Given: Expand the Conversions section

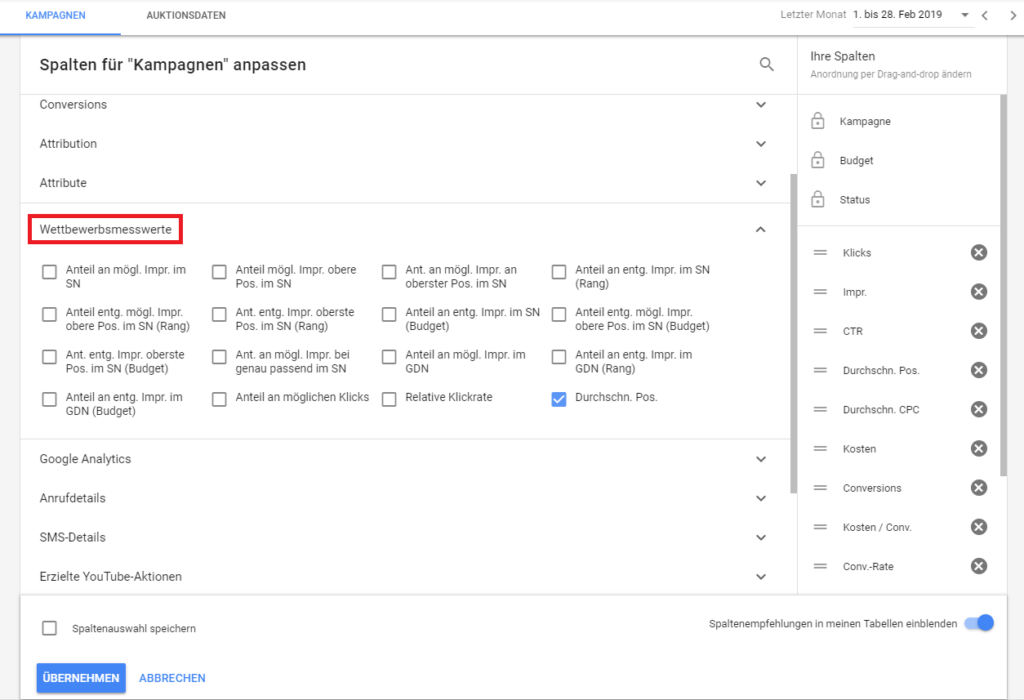Looking at the screenshot, I should pos(761,104).
